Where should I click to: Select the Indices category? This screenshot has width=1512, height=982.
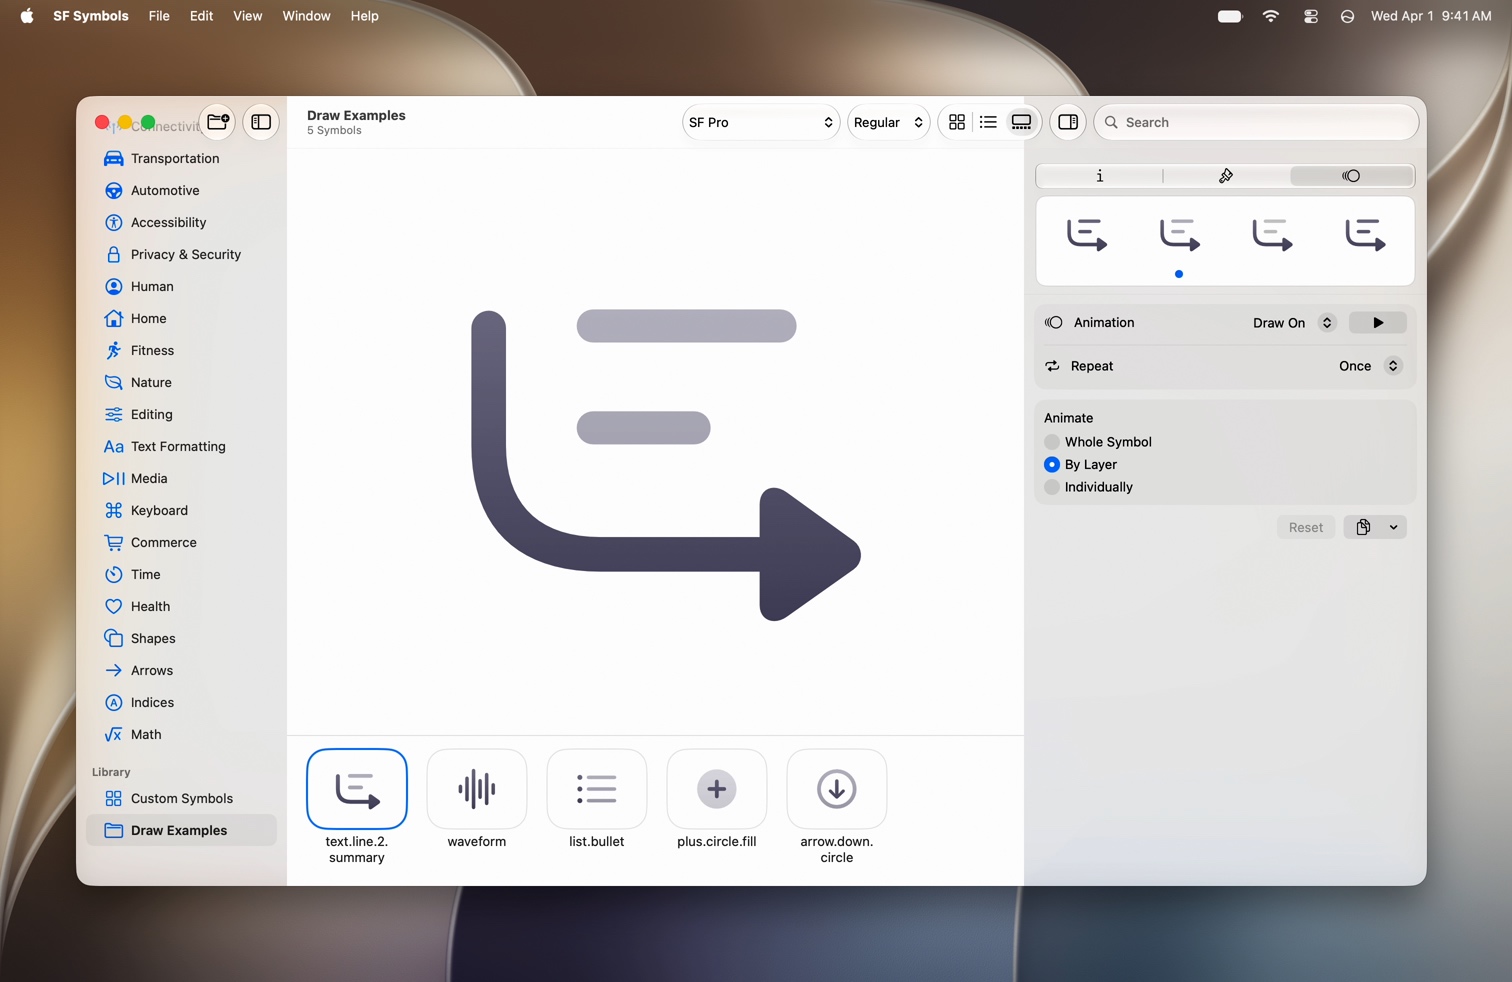tap(181, 702)
